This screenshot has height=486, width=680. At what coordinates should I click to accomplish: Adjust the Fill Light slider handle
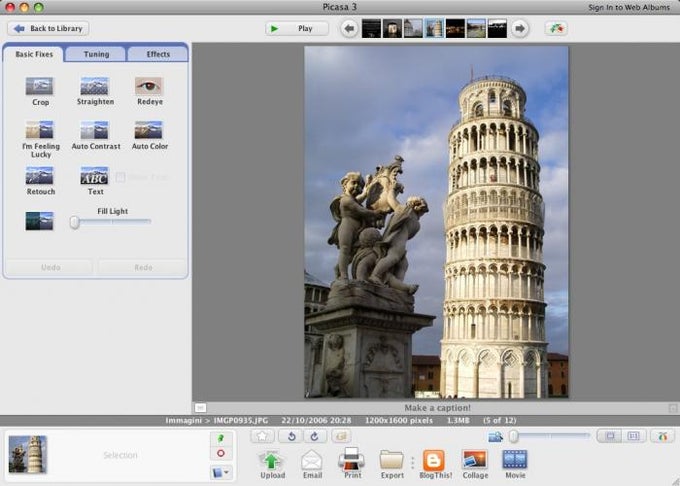point(75,222)
